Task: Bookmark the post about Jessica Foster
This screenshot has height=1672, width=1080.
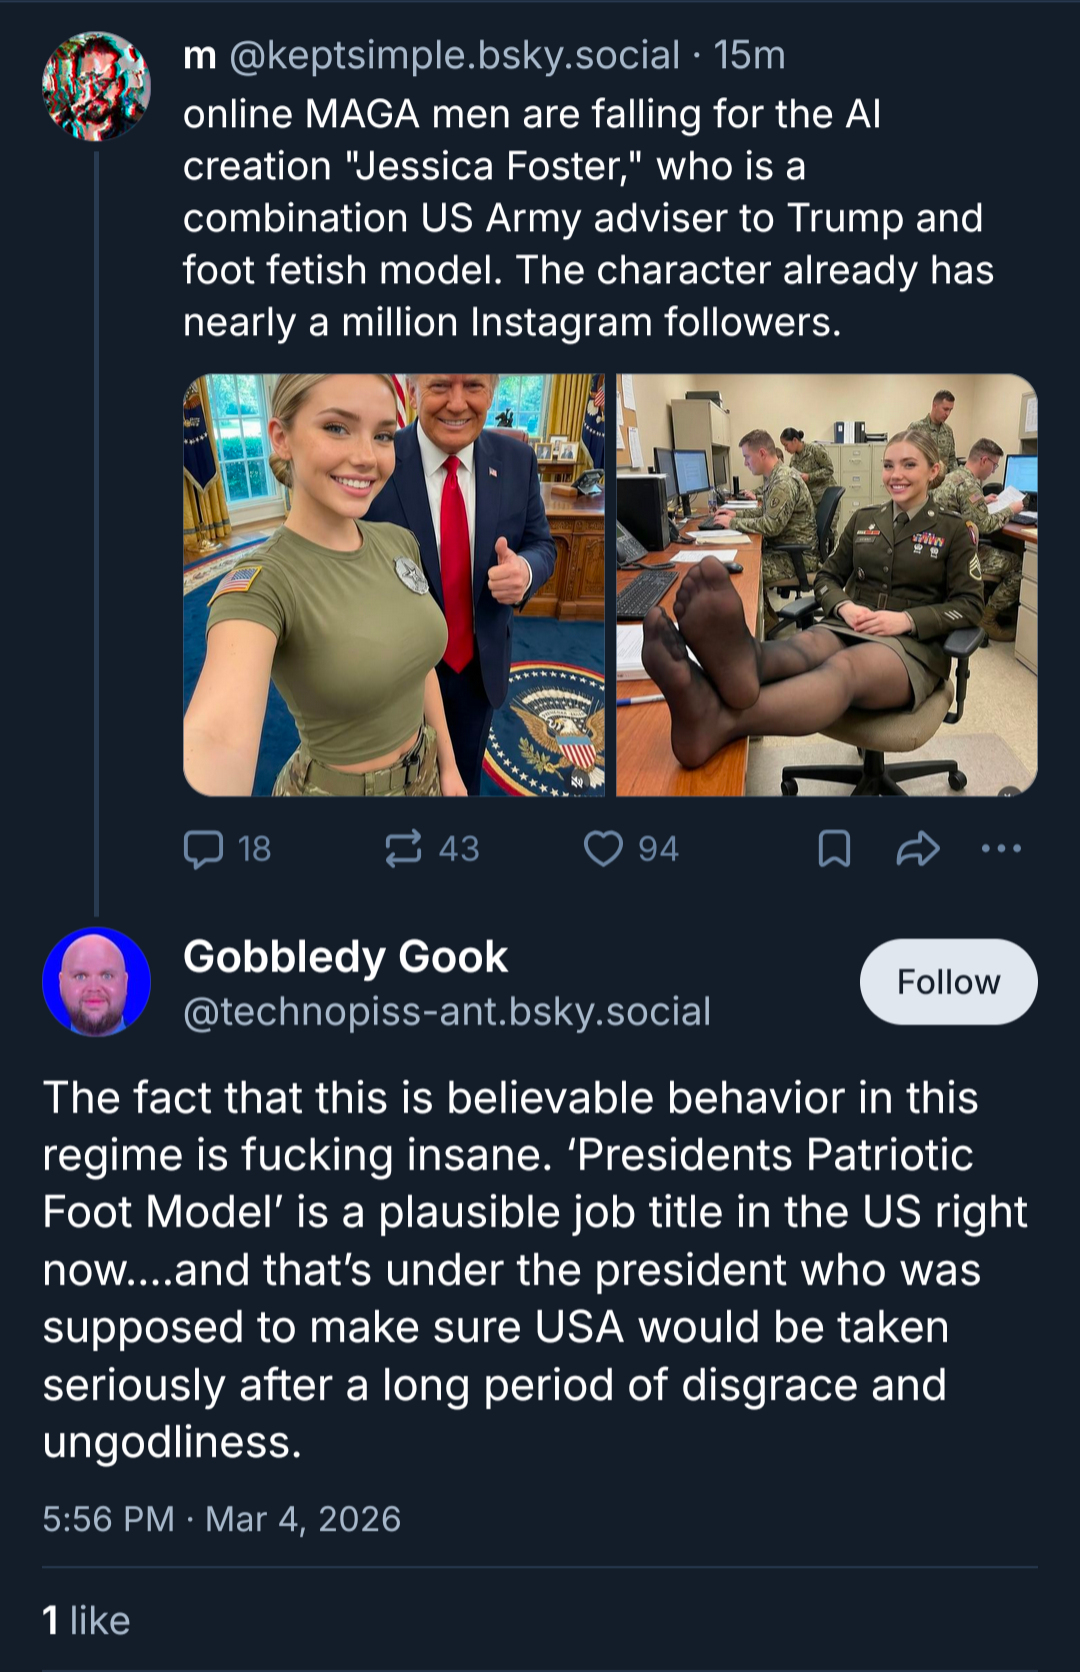Action: click(x=834, y=849)
